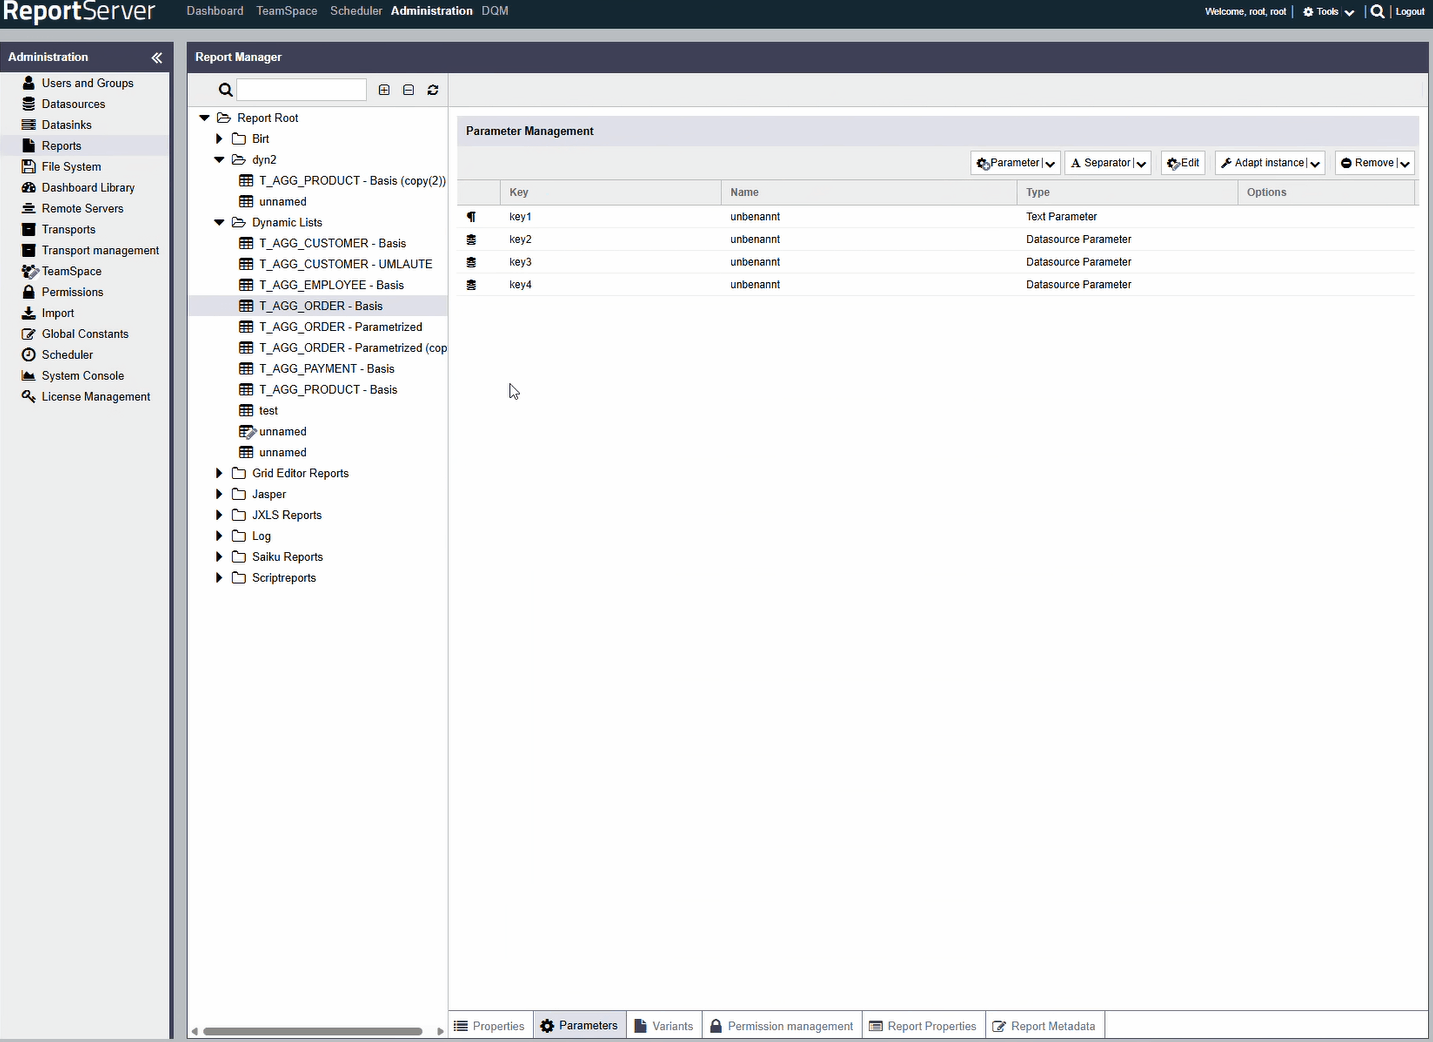The image size is (1433, 1042).
Task: Collapse the Administration sidebar panel
Action: (156, 58)
